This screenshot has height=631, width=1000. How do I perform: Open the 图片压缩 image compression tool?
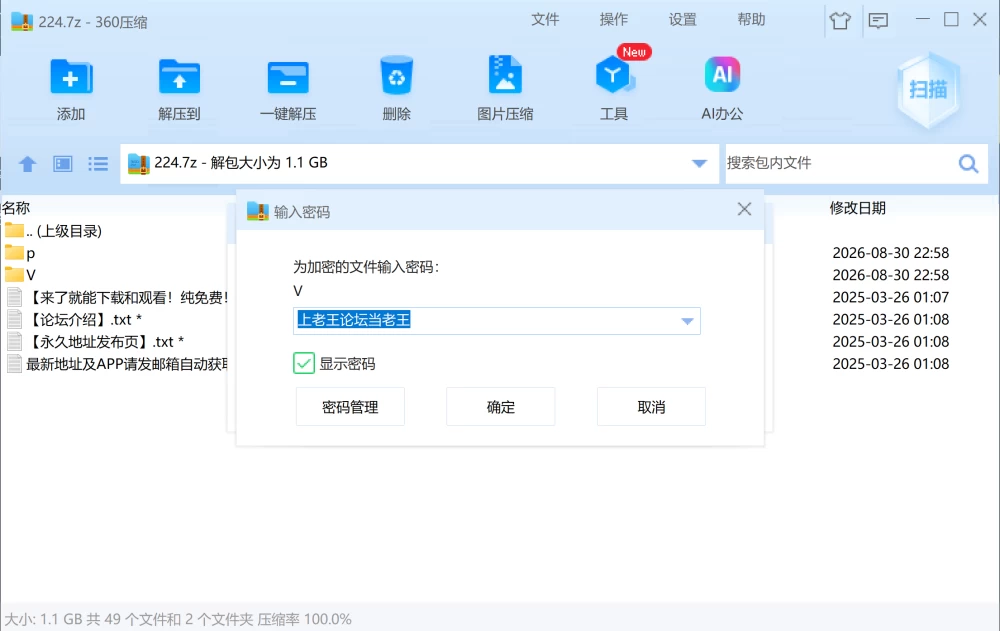pyautogui.click(x=505, y=75)
